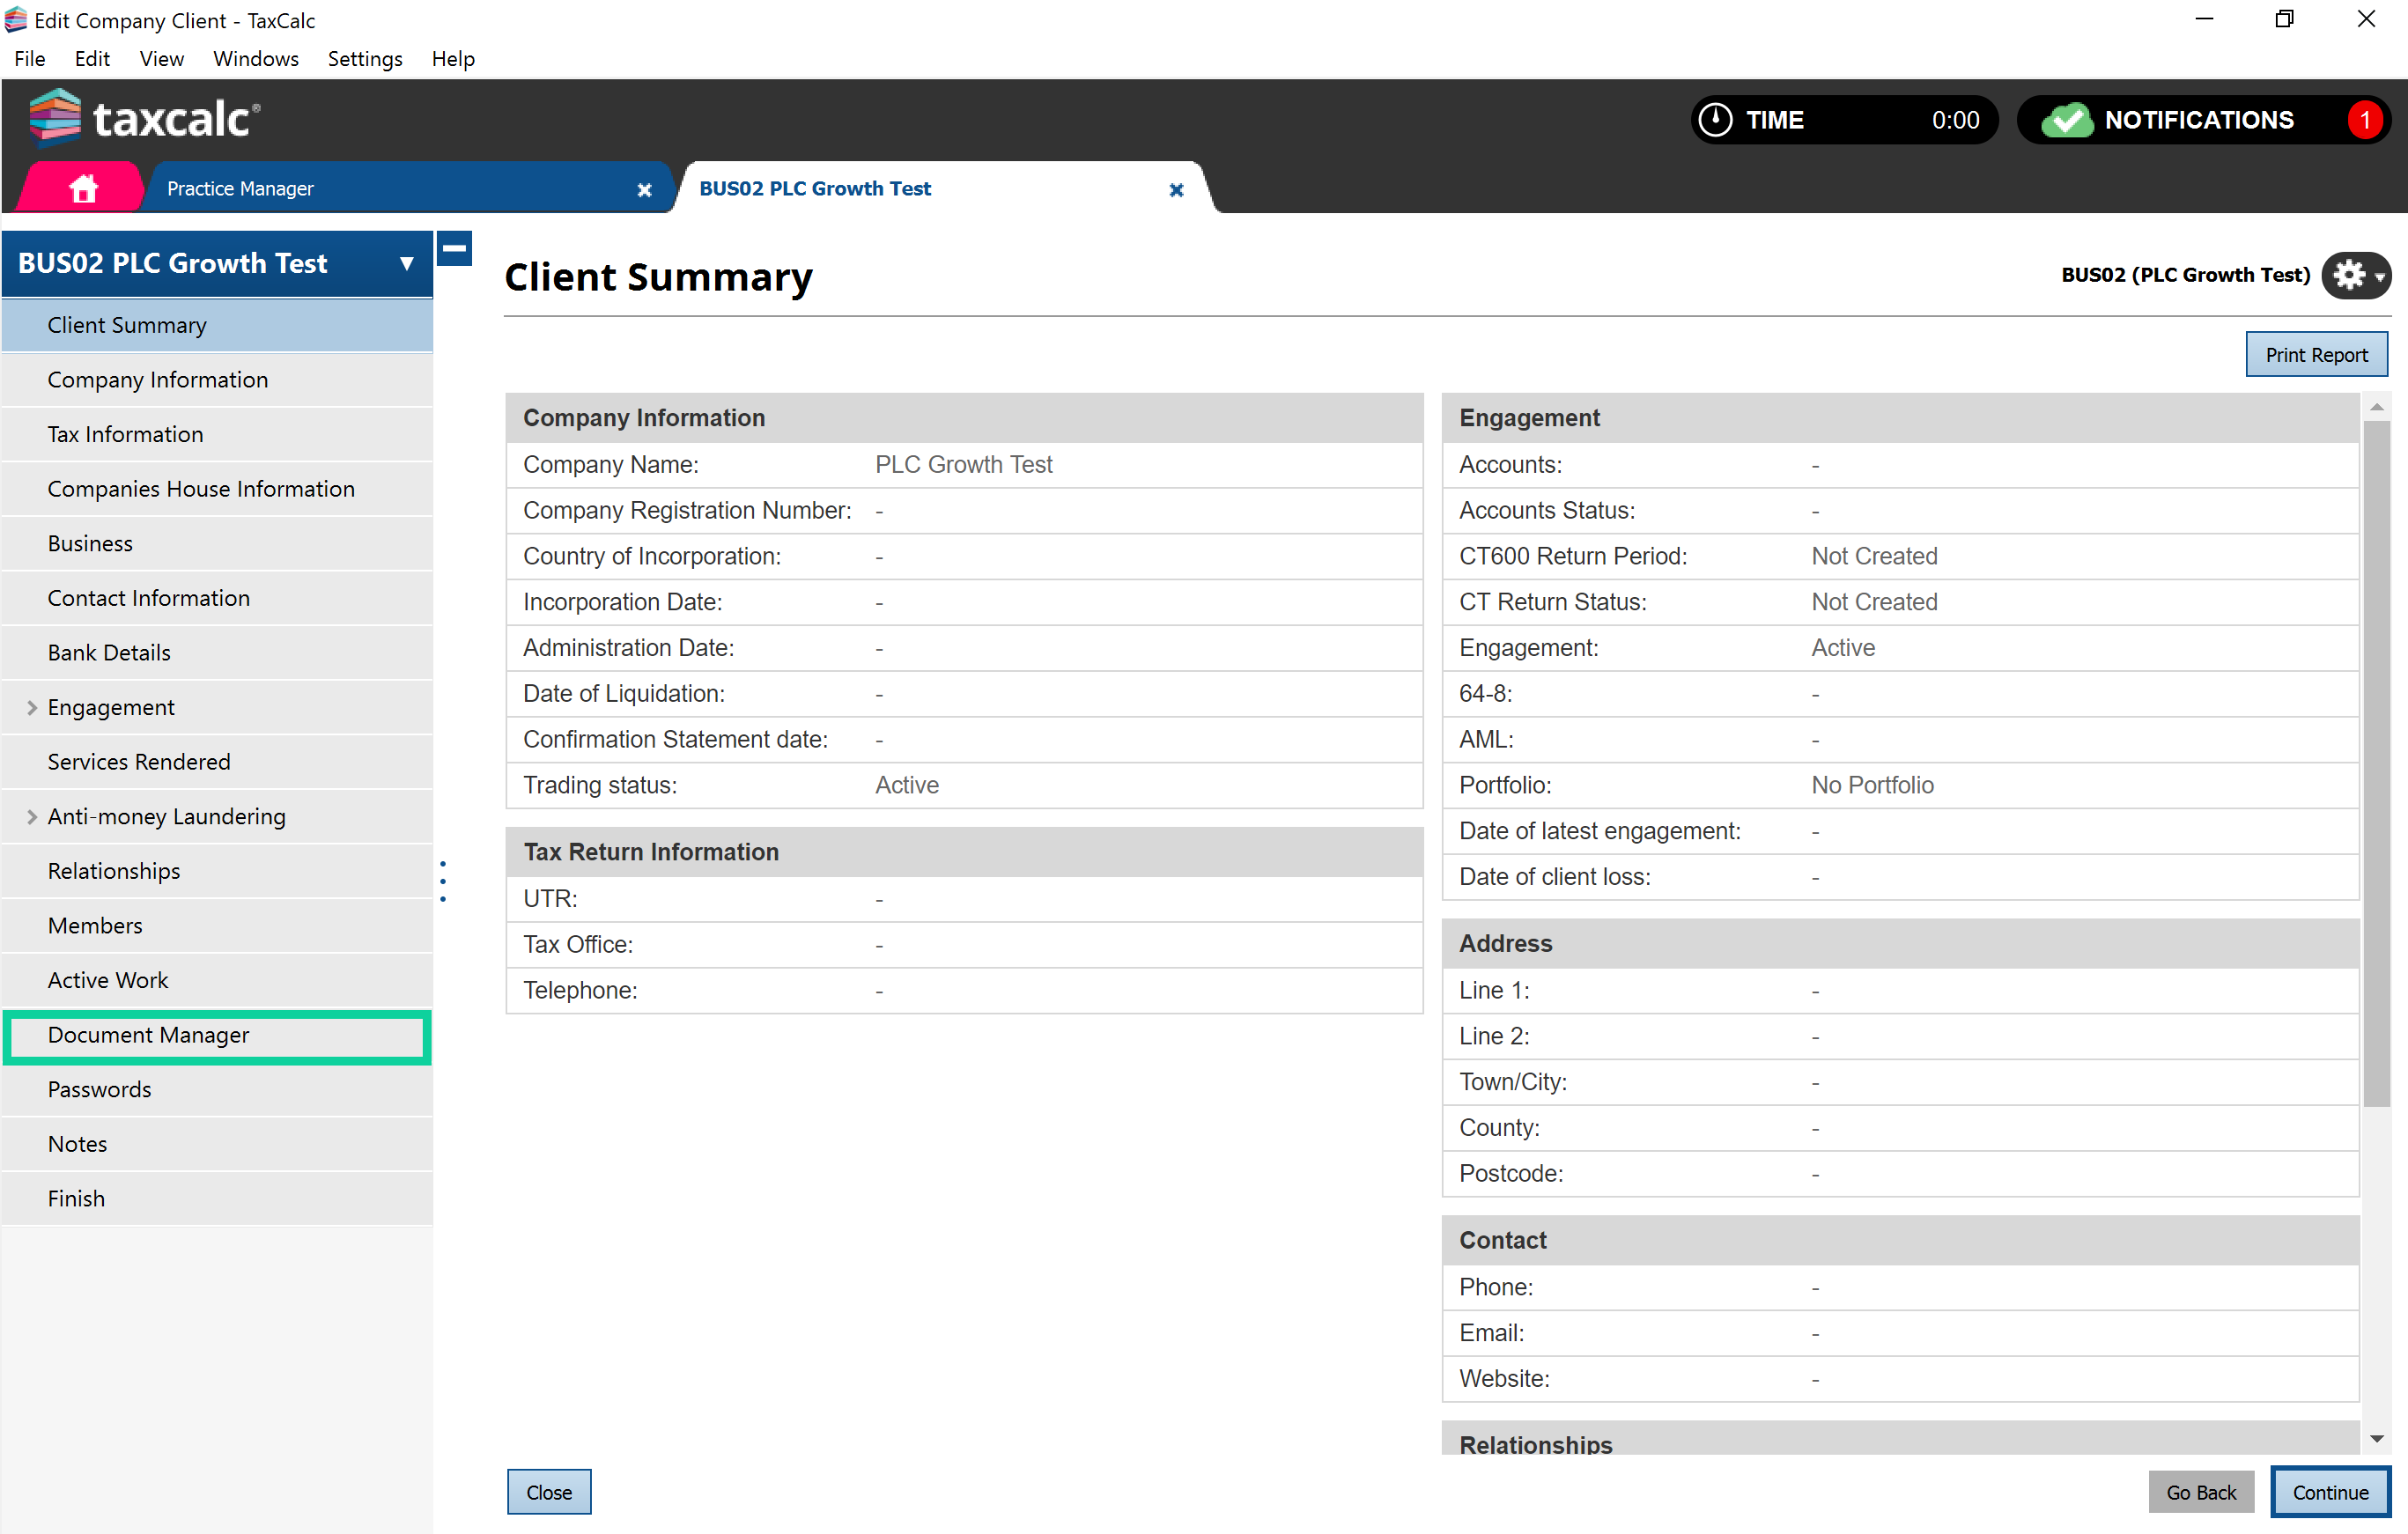Open the Windows menu

[255, 58]
